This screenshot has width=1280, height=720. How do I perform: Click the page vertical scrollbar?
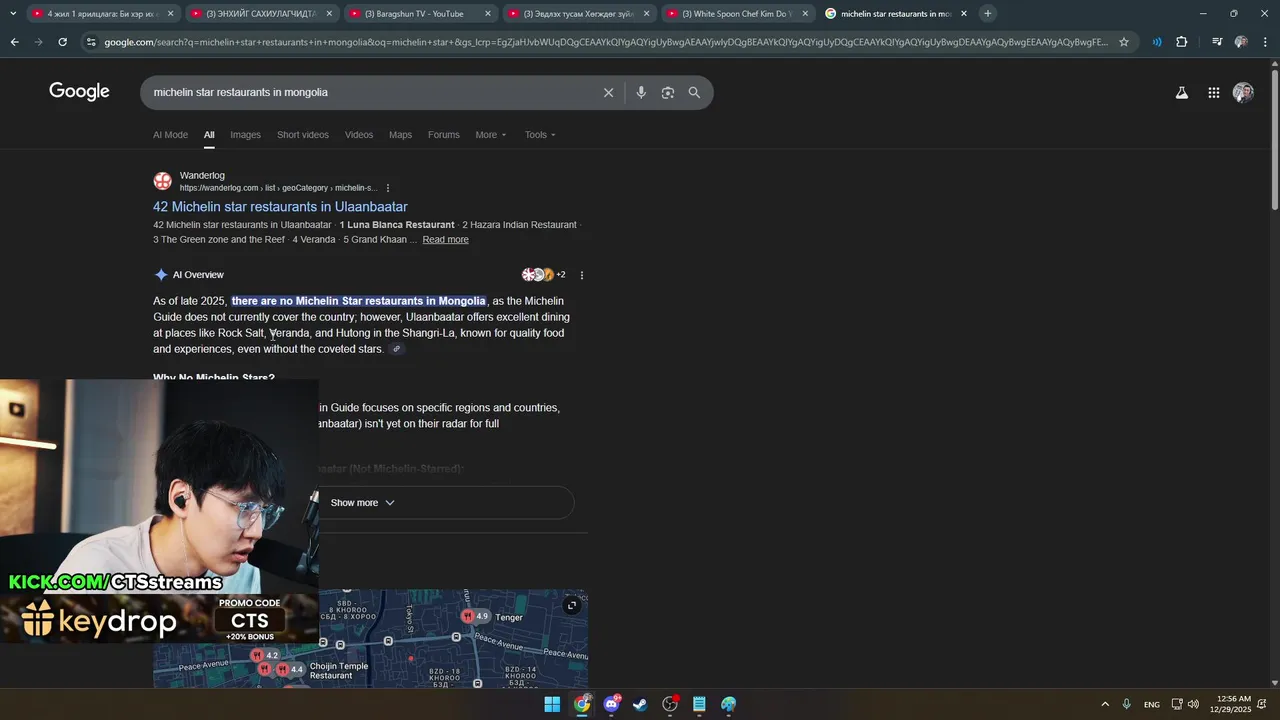(1274, 140)
